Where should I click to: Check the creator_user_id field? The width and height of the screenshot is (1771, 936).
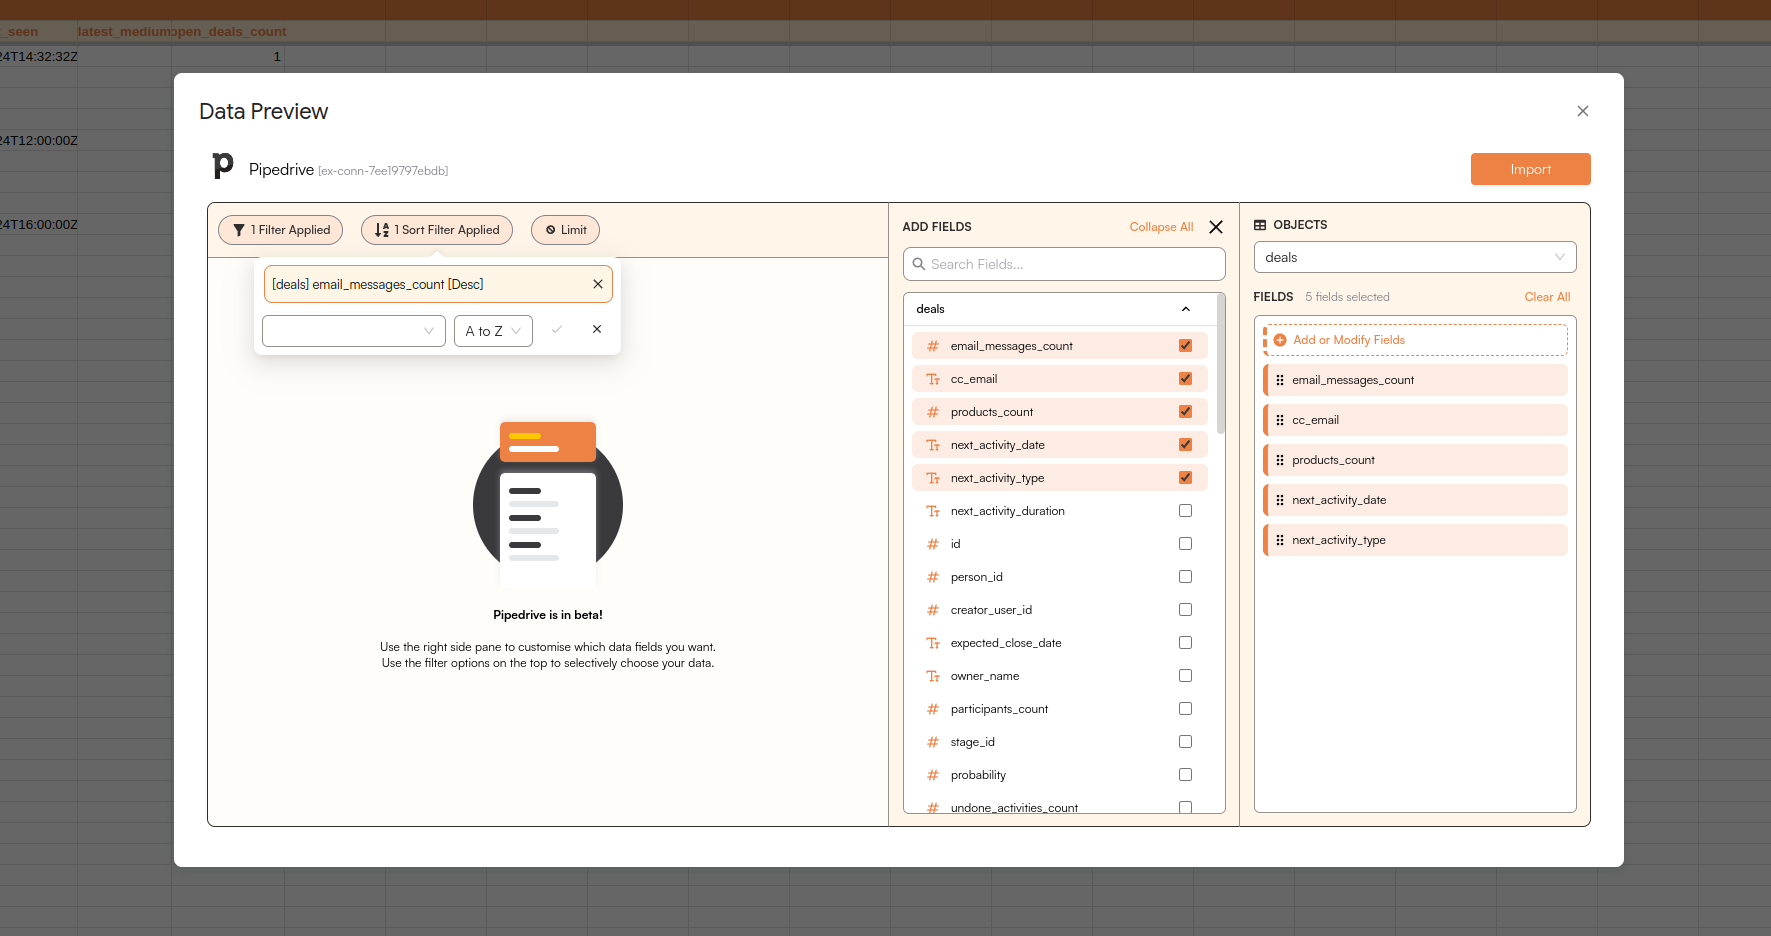[1185, 610]
